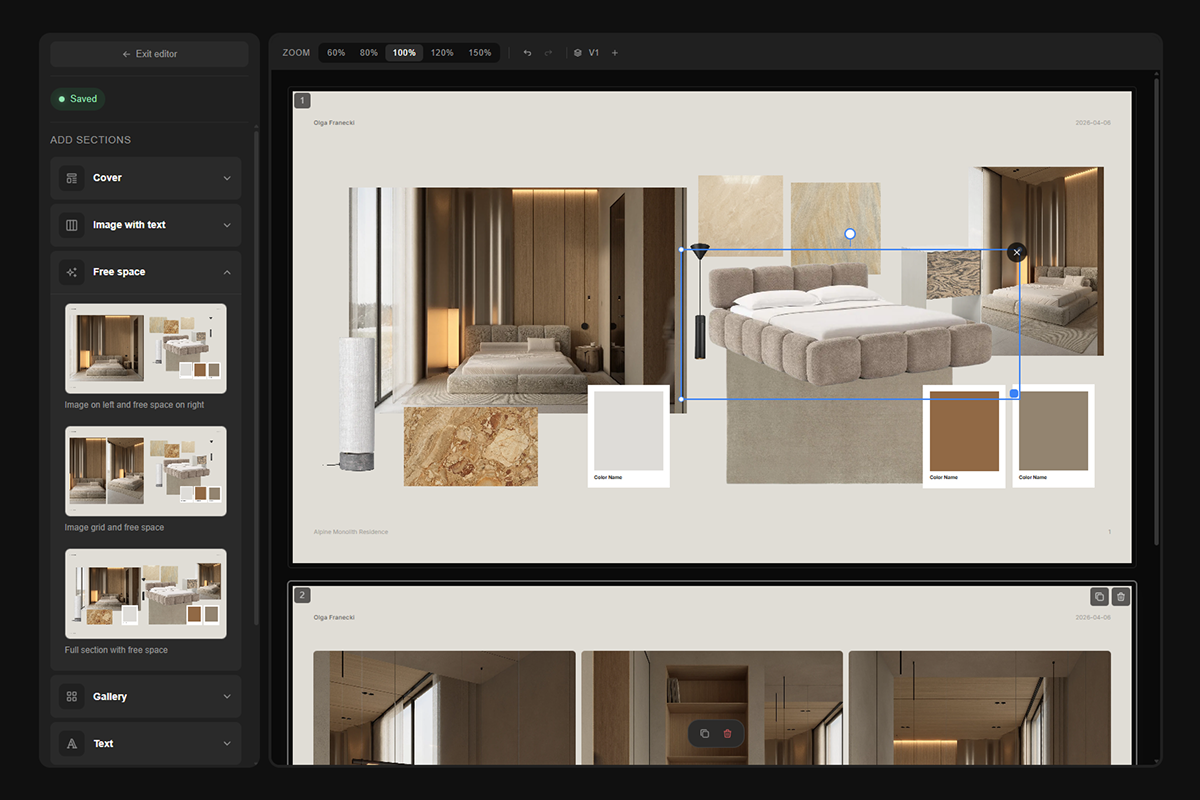Delete section 2 using the top-right trash icon

click(1121, 597)
